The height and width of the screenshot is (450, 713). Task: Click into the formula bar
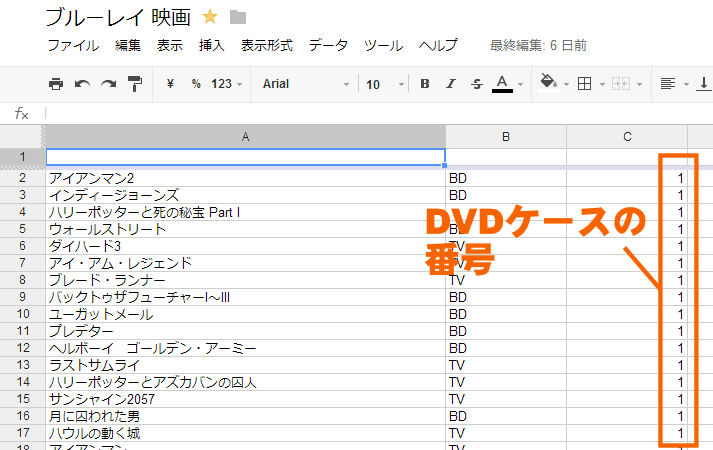coord(377,113)
